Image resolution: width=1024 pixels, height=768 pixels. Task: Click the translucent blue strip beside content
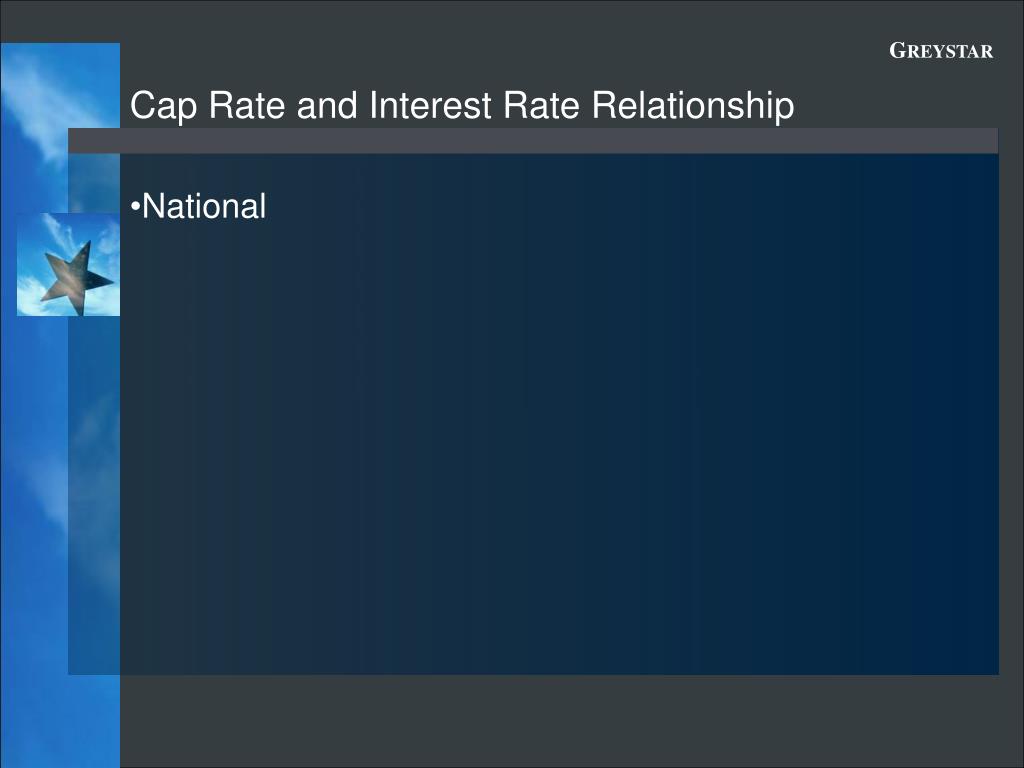point(94,496)
